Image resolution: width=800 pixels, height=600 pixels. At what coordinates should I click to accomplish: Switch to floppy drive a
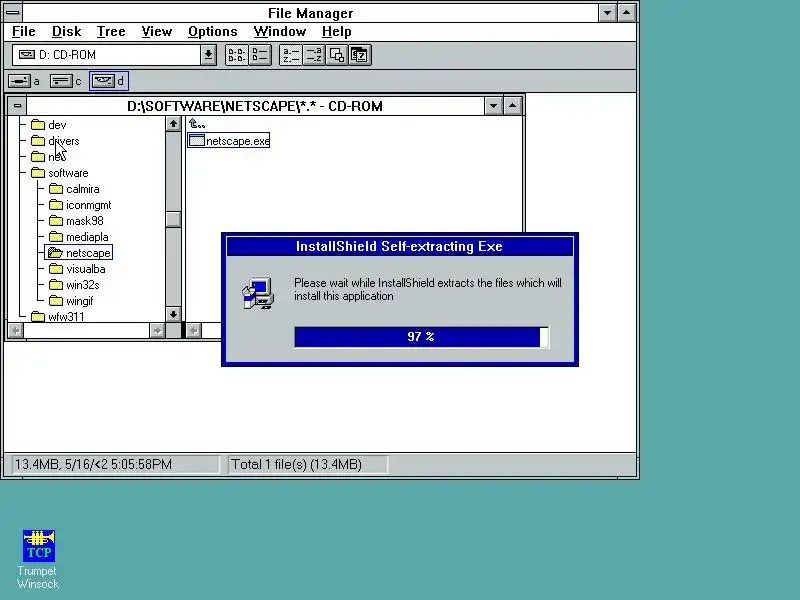pyautogui.click(x=24, y=81)
